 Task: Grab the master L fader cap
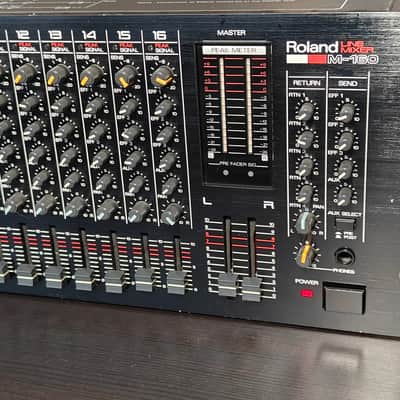[x=228, y=285]
